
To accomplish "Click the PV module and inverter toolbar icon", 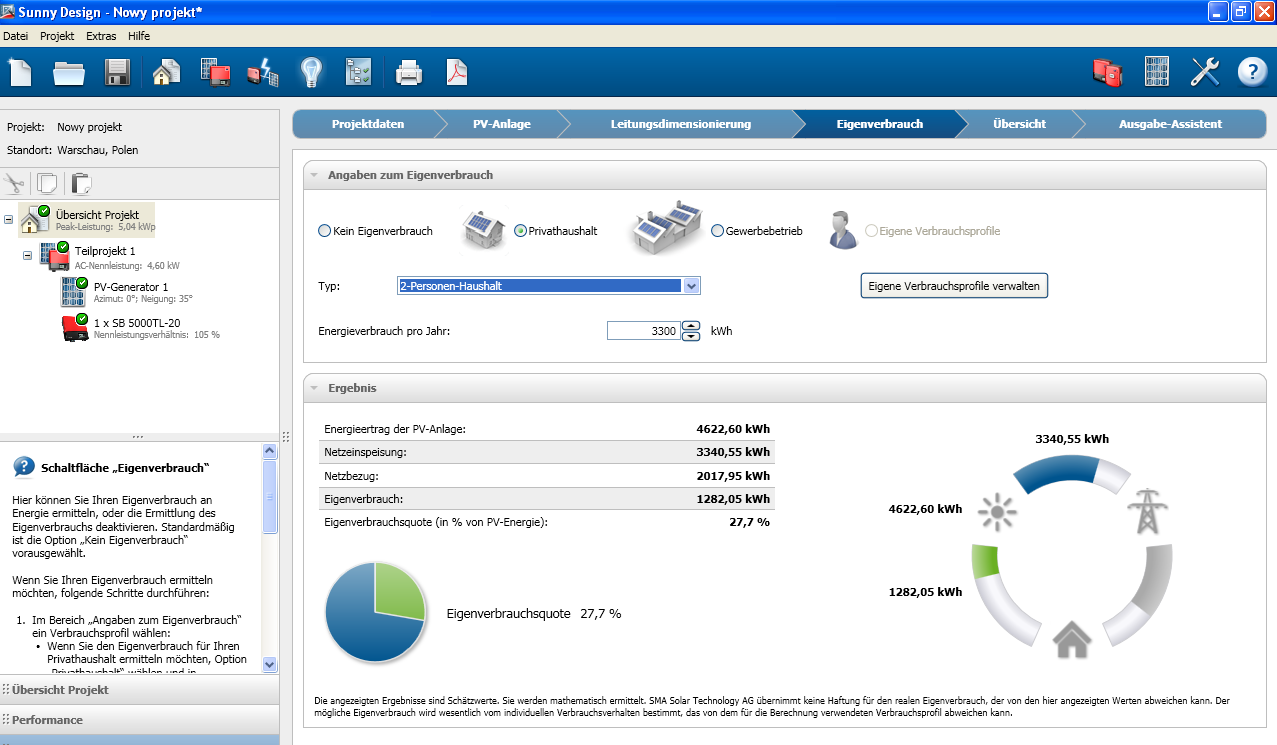I will [x=215, y=72].
